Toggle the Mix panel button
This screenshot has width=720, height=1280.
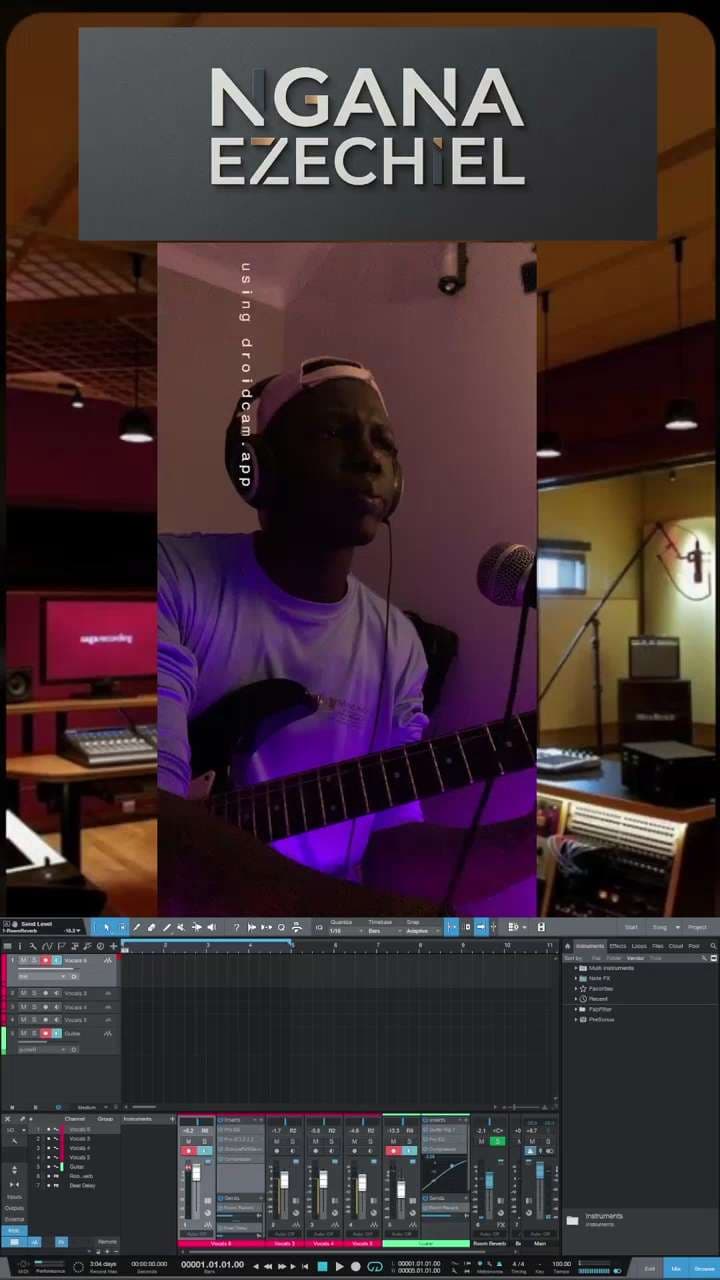coord(676,1268)
